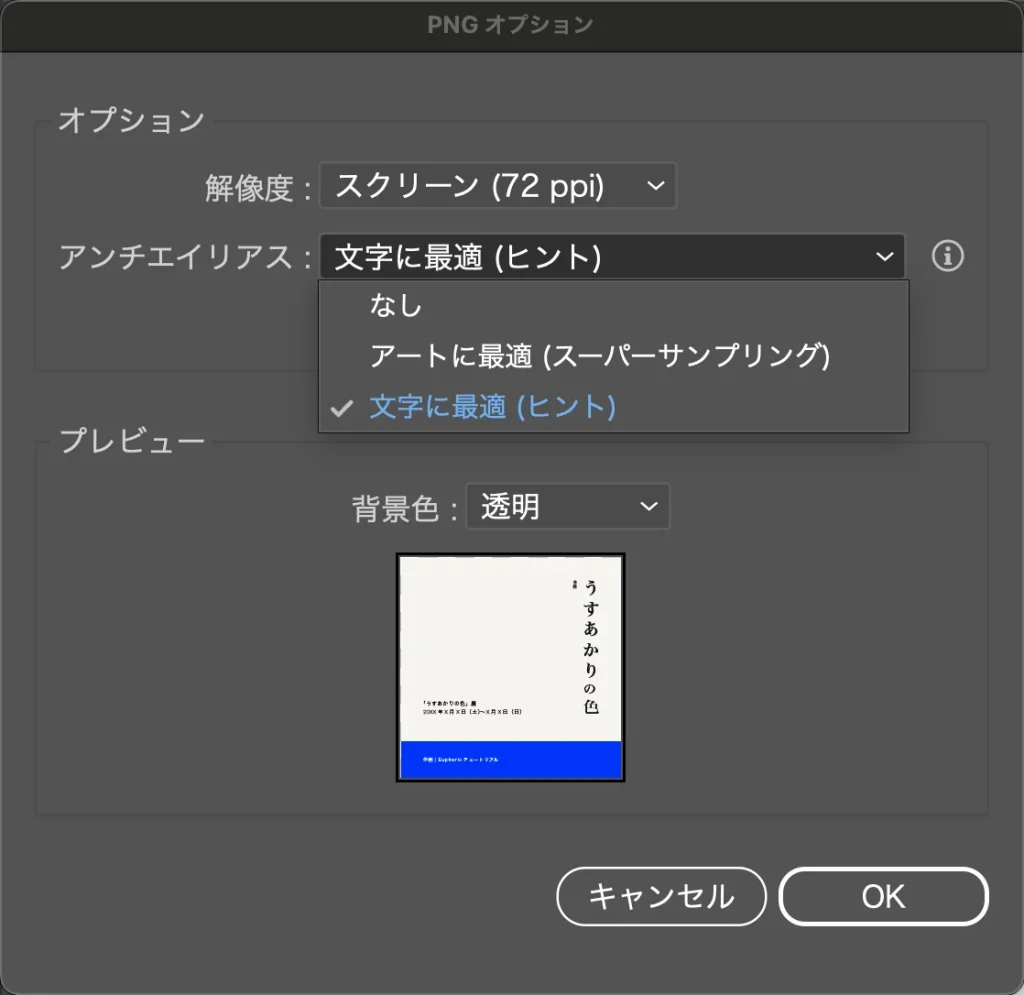Viewport: 1024px width, 995px height.
Task: Click the artwork preview thumbnail
Action: coord(510,667)
